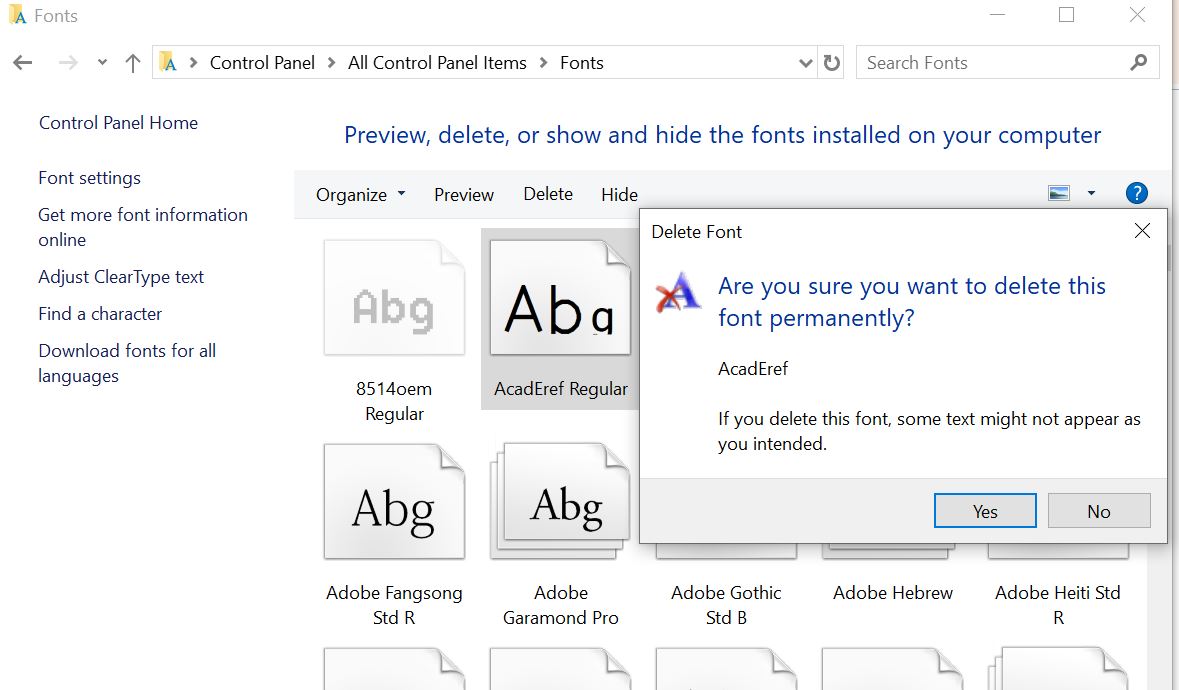Confirm deletion by clicking Yes
Screen dimensions: 1179x690
coord(985,510)
